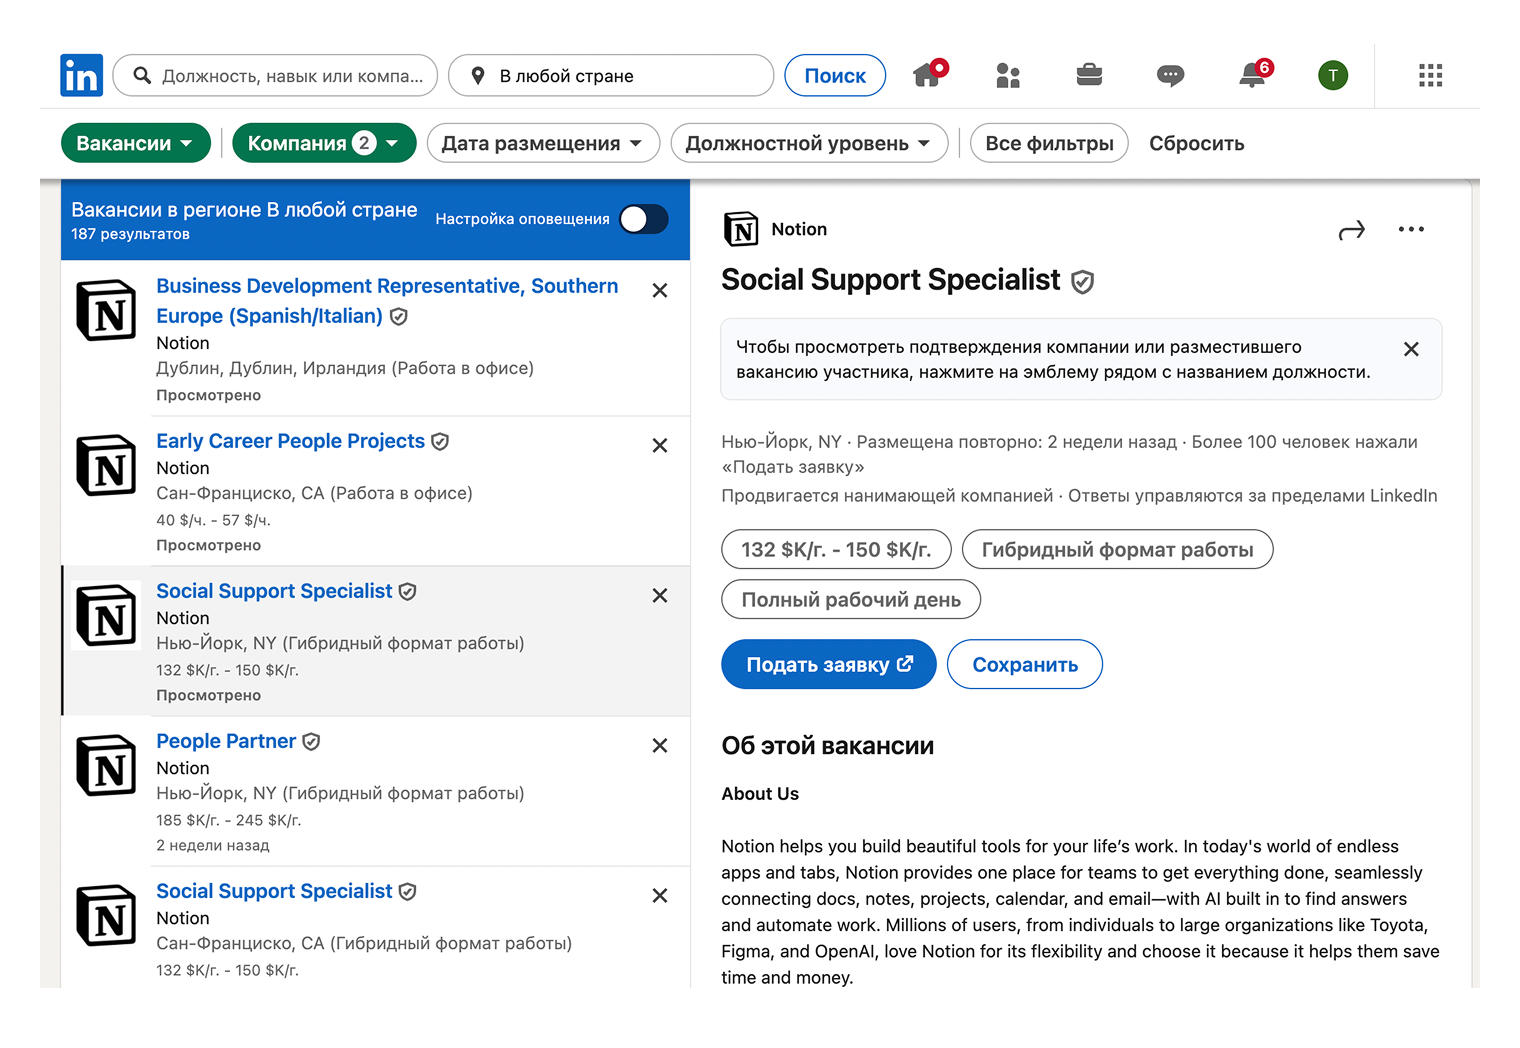Open the notifications bell icon
The height and width of the screenshot is (1048, 1520).
tap(1252, 75)
